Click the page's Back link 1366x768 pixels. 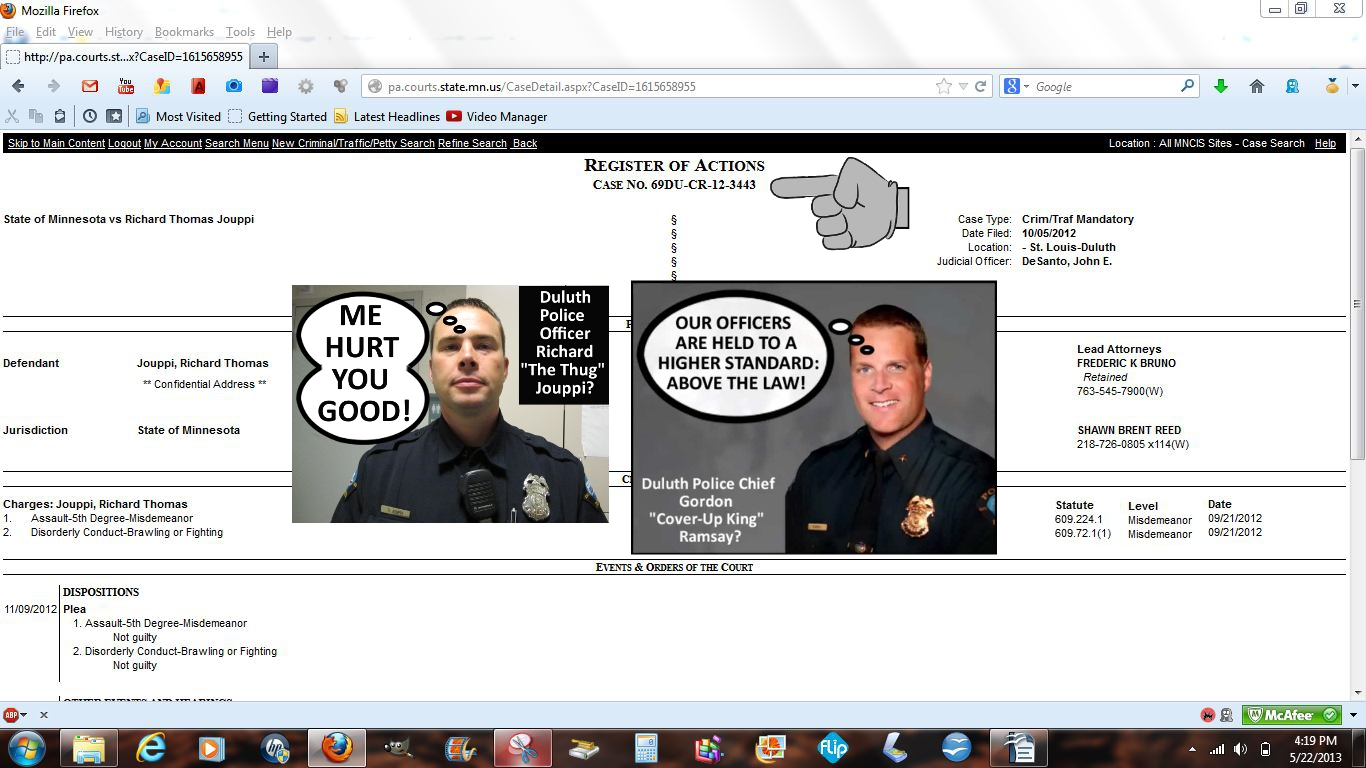525,143
